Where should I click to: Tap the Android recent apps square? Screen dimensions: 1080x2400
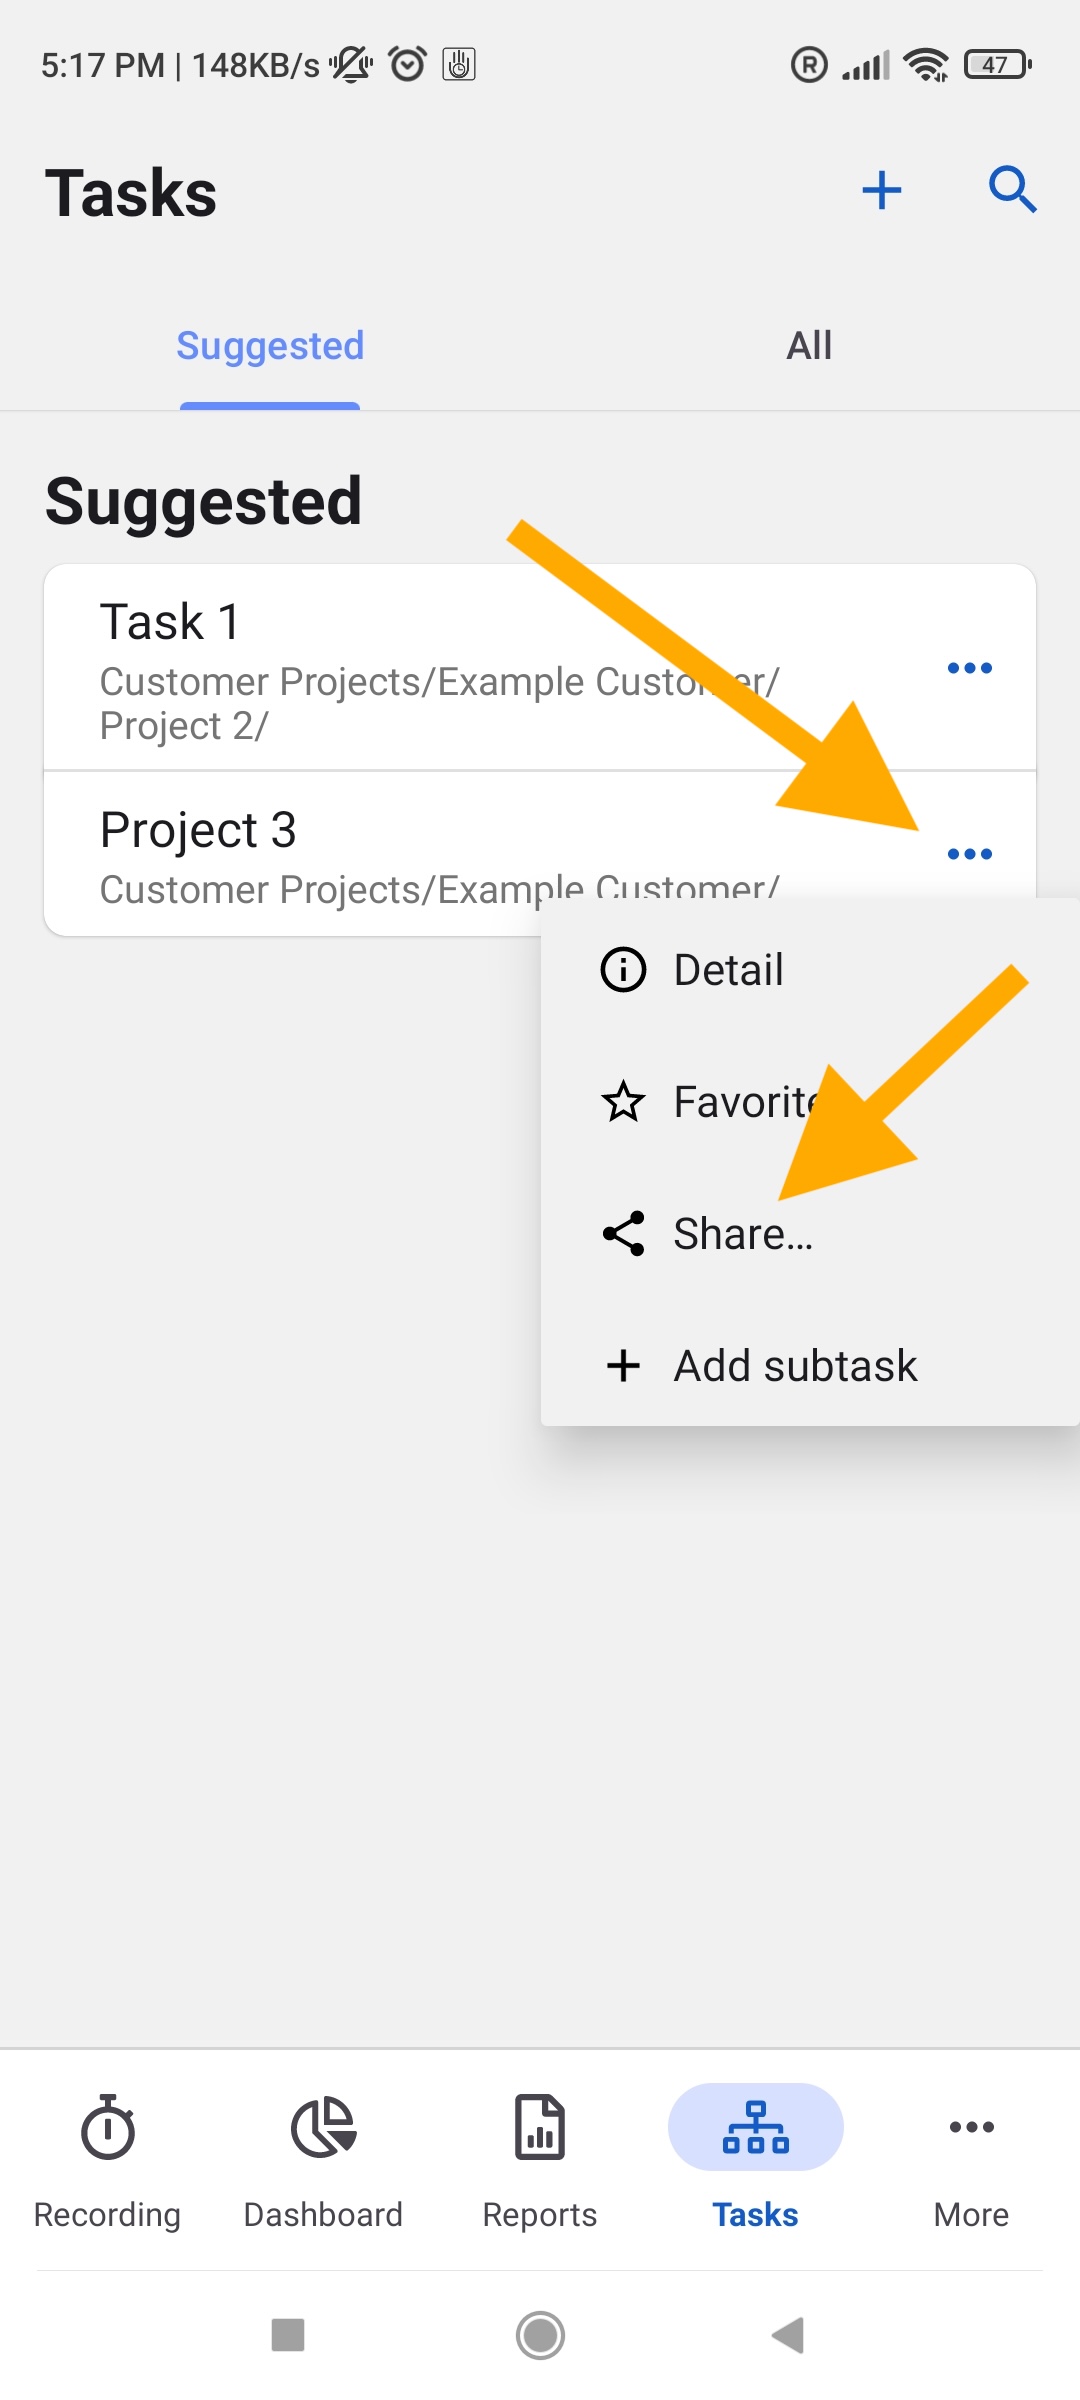(x=288, y=2336)
